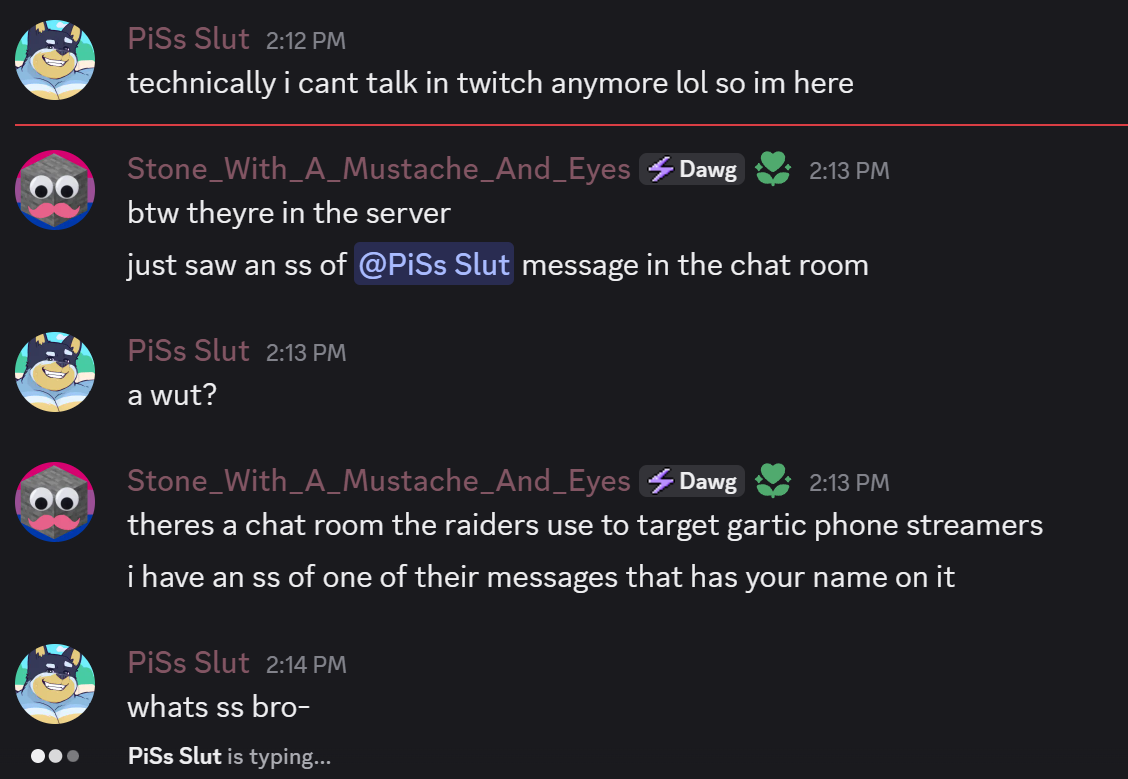Select the Stone_With_A_Mustache_And_Eyes username above "theres a chat room"
Viewport: 1128px width, 779px height.
click(x=379, y=482)
